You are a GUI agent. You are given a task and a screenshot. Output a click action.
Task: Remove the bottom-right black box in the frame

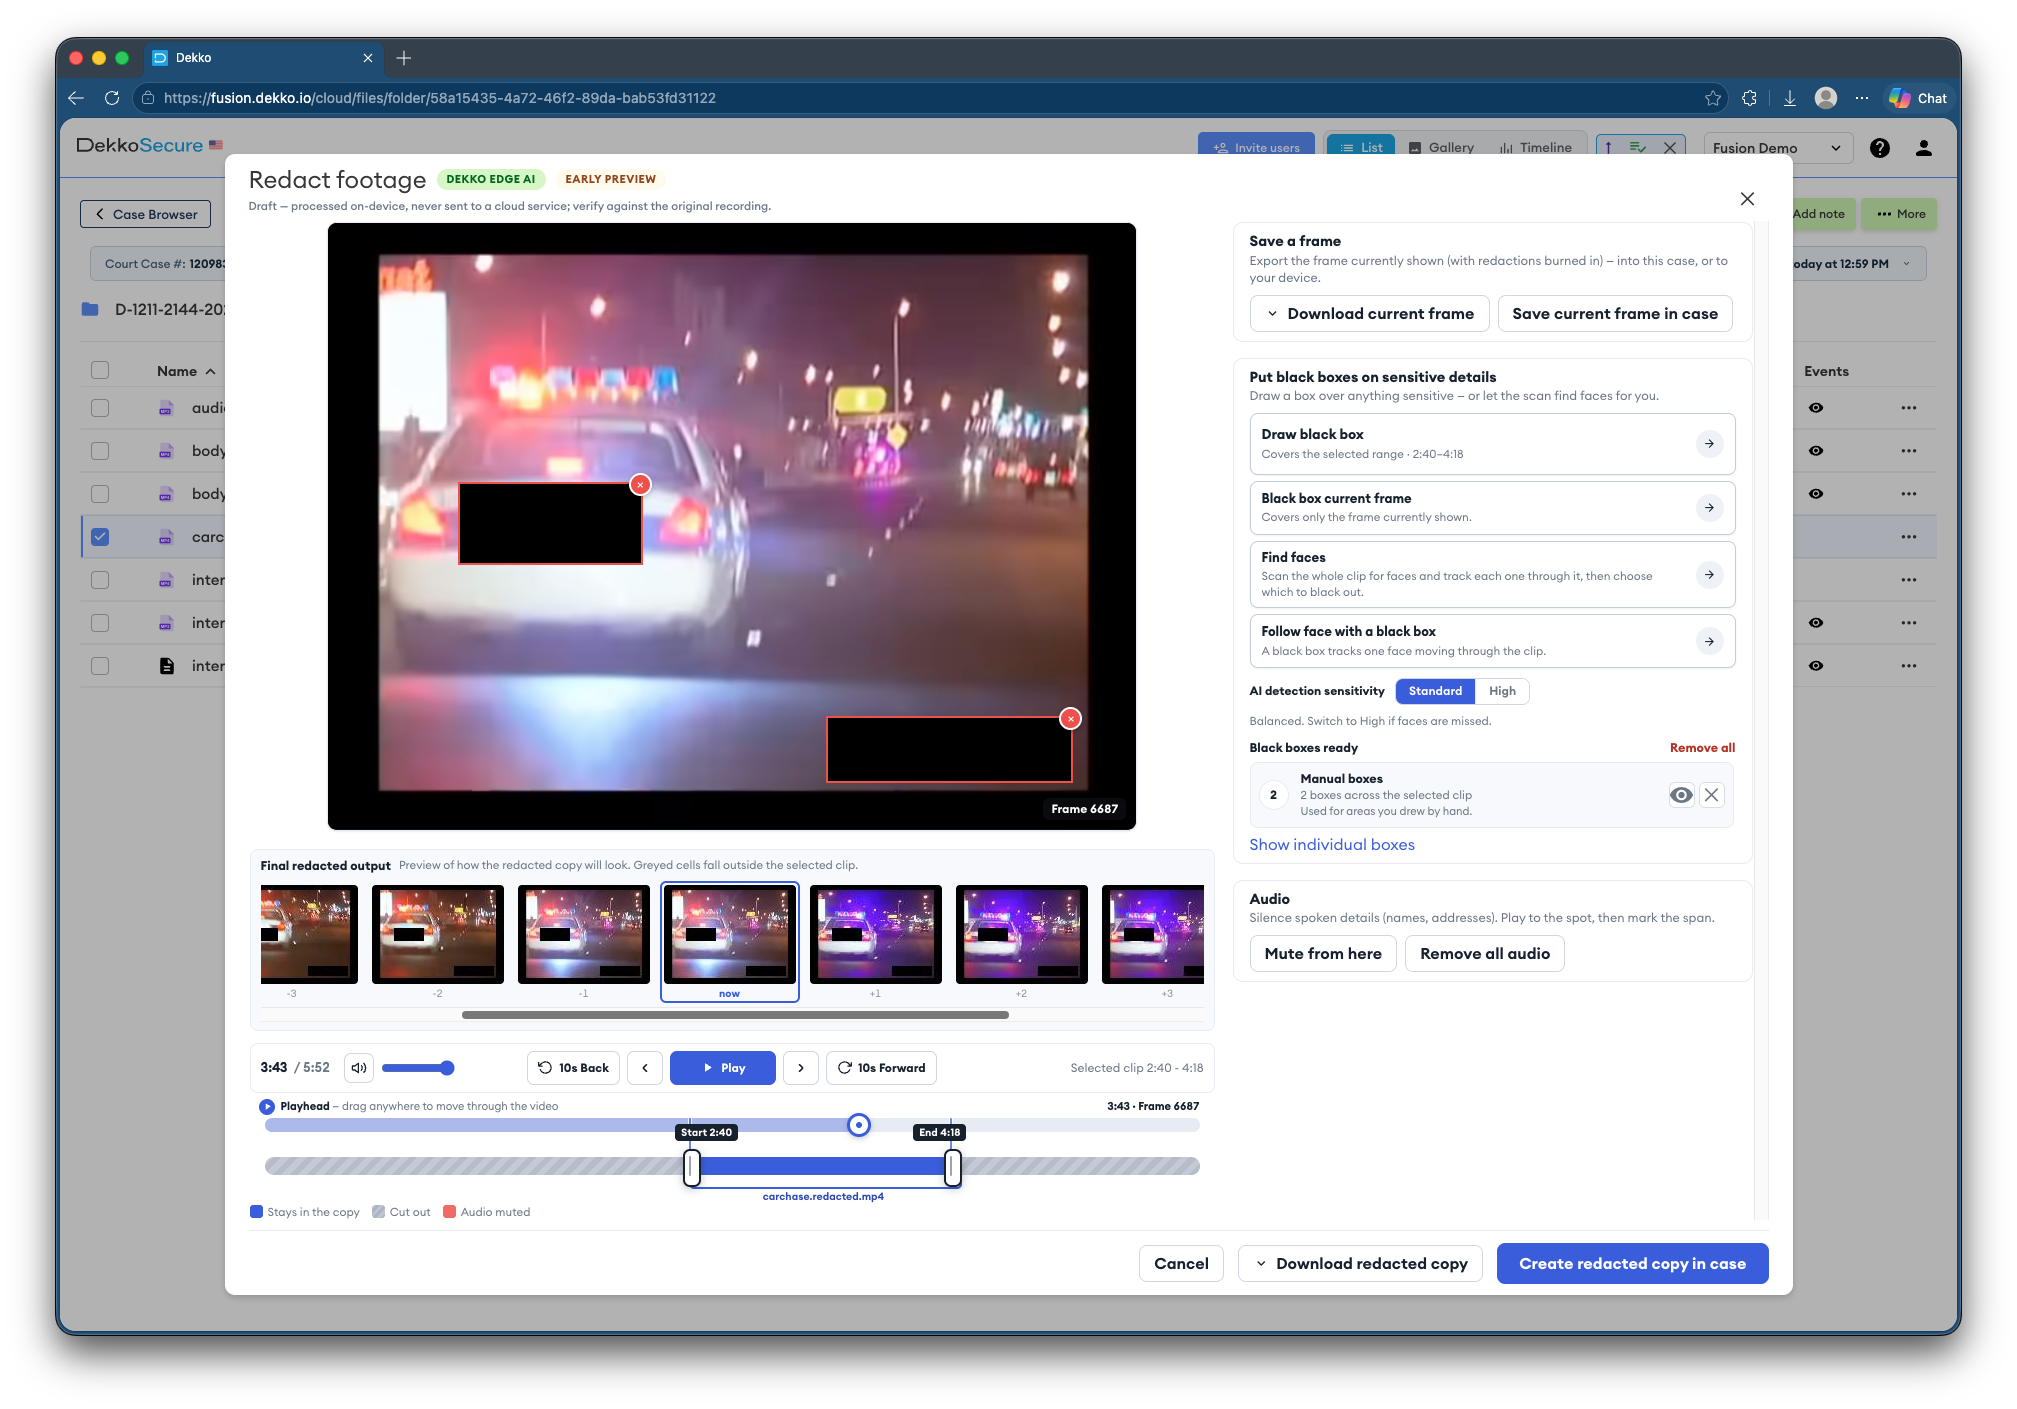point(1071,718)
